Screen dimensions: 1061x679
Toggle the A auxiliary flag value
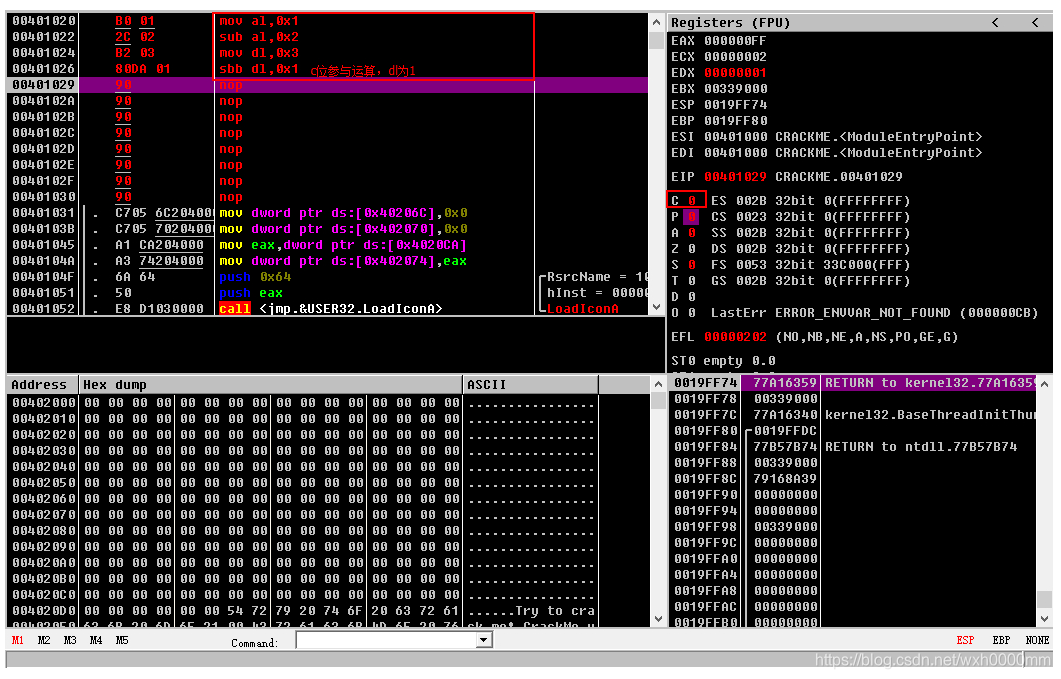tap(692, 234)
